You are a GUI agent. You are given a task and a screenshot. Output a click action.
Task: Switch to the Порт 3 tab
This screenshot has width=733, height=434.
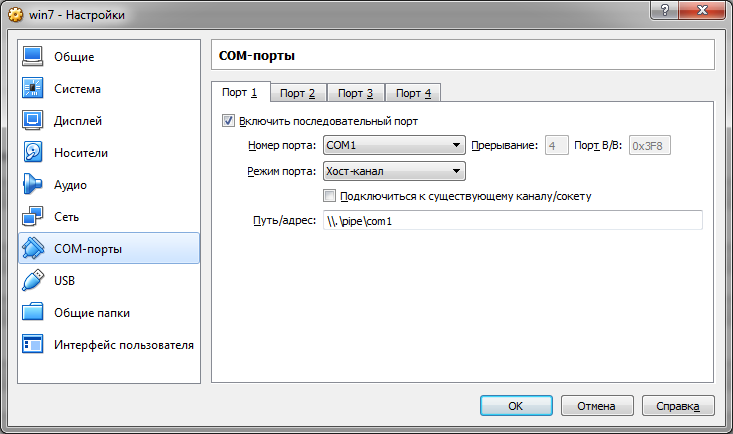pos(356,93)
